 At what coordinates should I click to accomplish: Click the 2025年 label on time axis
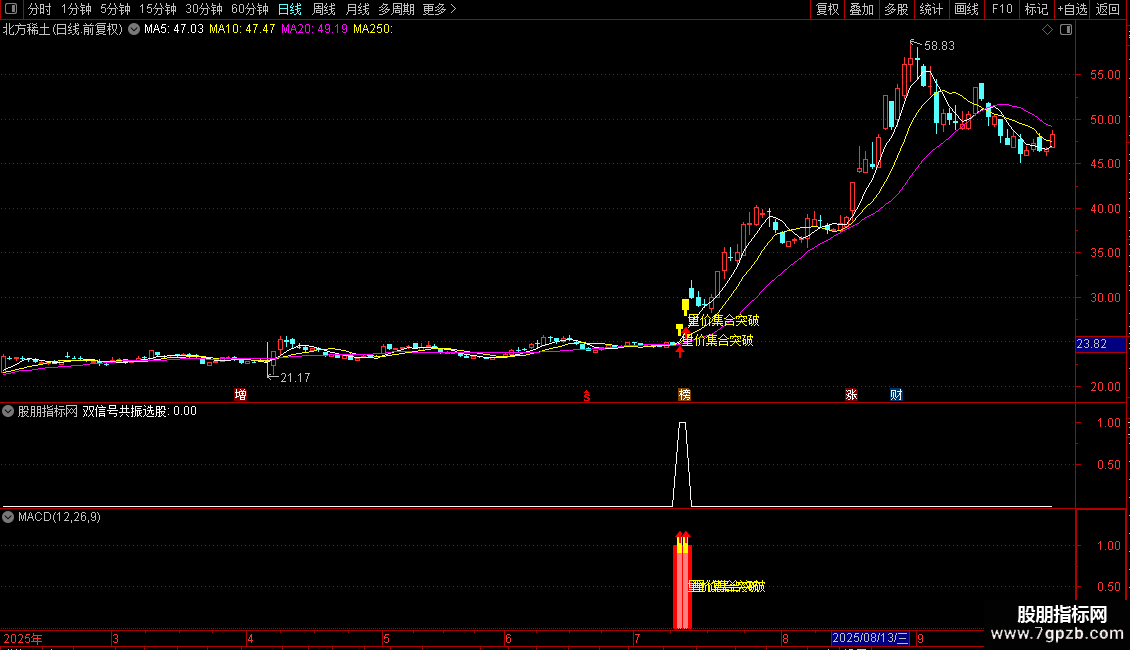point(22,638)
